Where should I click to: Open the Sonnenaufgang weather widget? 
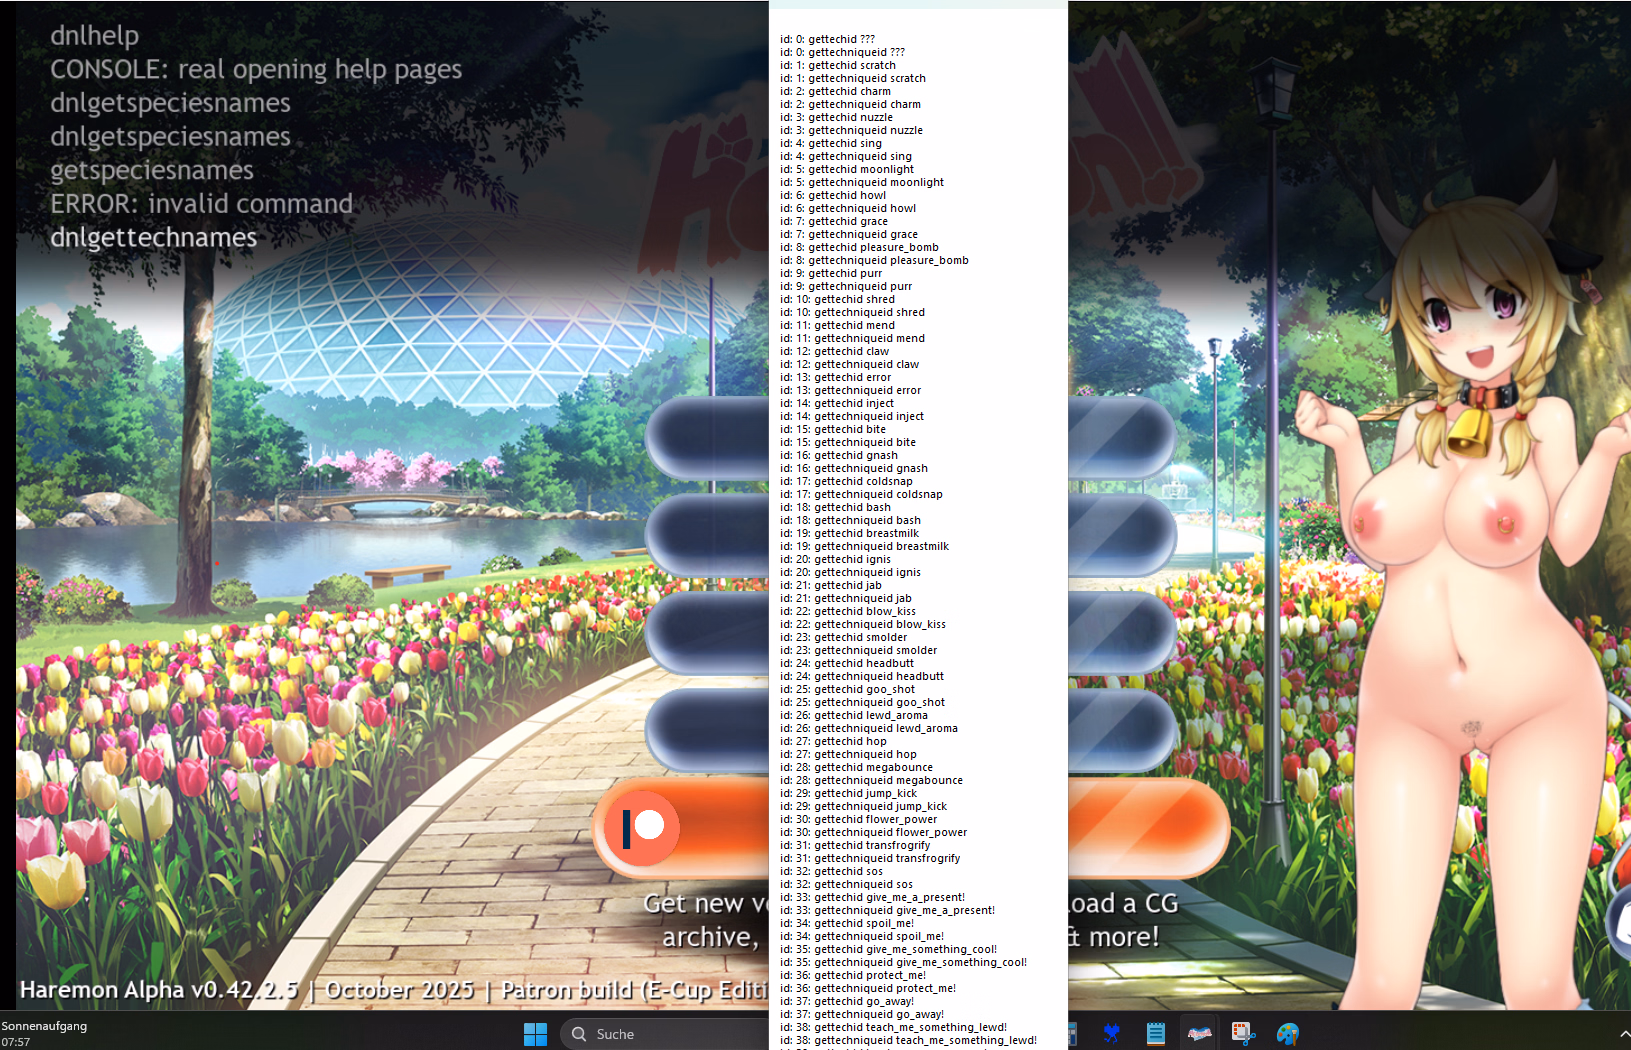[x=44, y=1034]
